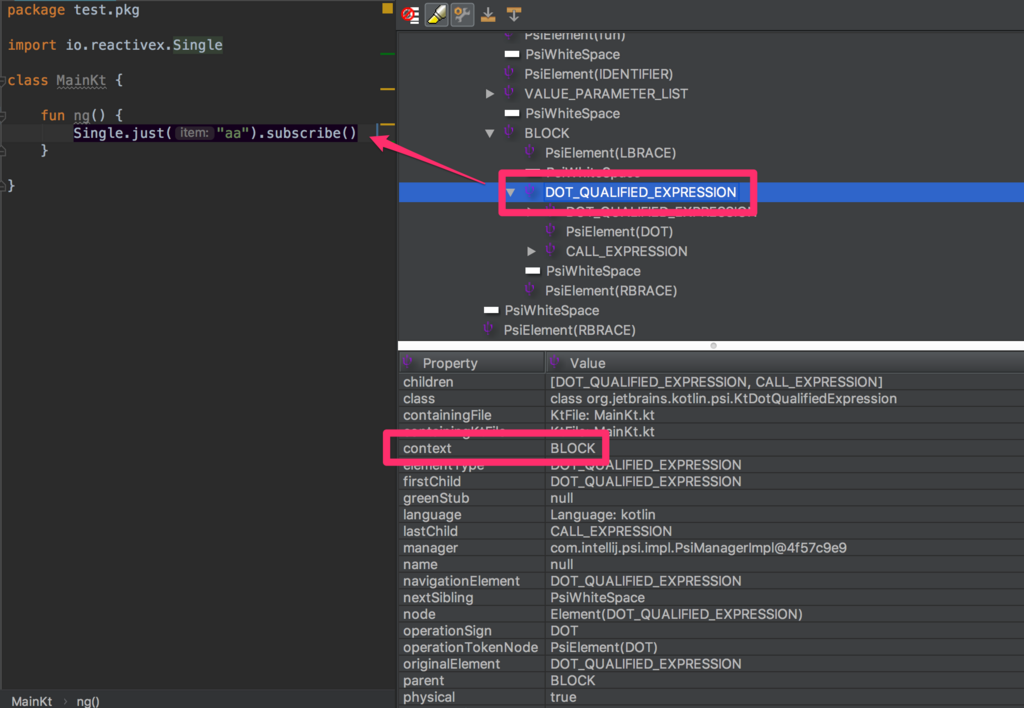Click the node value Element(DOT_QUALIFIED_EXPRESSION)
This screenshot has height=708, width=1024.
point(676,615)
